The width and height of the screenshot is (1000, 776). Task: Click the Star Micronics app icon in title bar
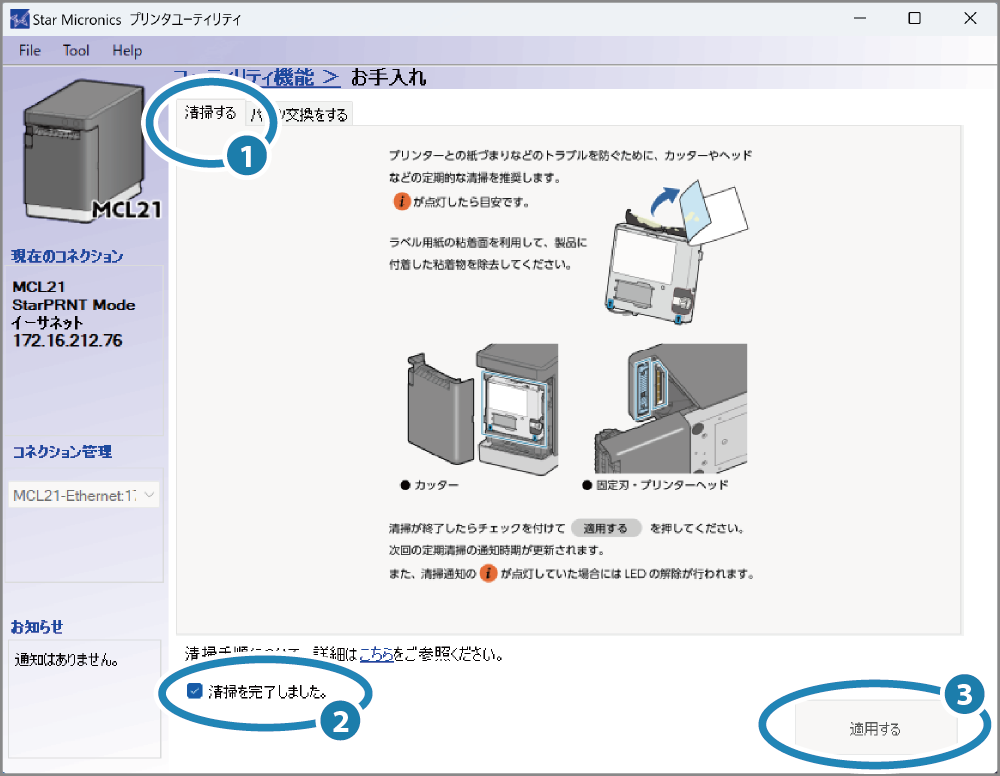pyautogui.click(x=20, y=19)
